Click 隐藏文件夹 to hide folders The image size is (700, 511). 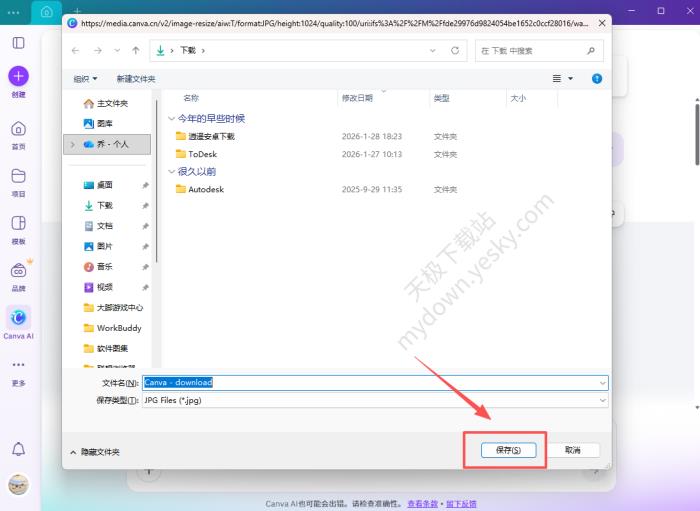[x=95, y=452]
